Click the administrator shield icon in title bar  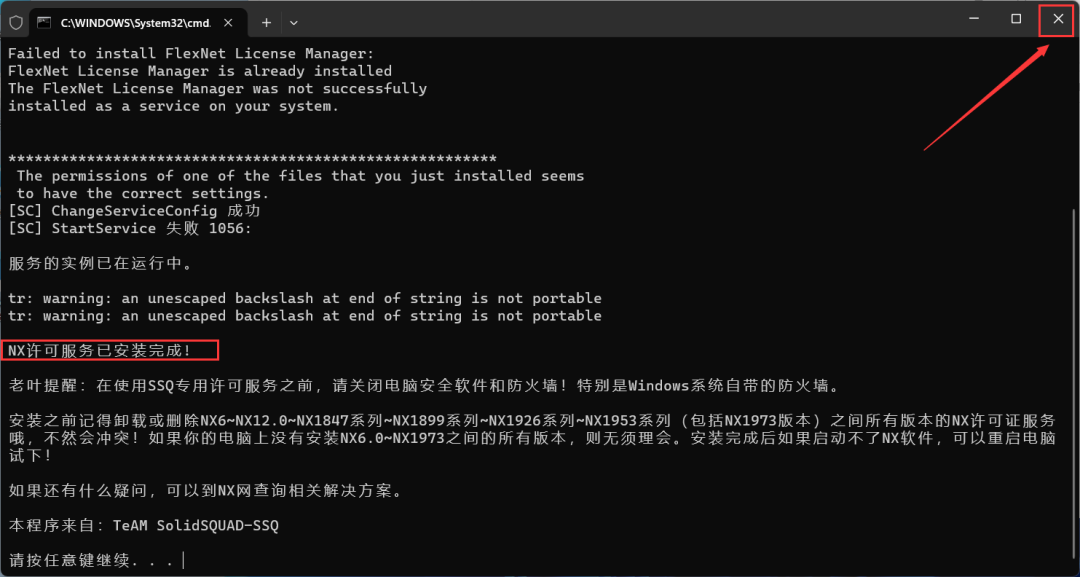[15, 23]
